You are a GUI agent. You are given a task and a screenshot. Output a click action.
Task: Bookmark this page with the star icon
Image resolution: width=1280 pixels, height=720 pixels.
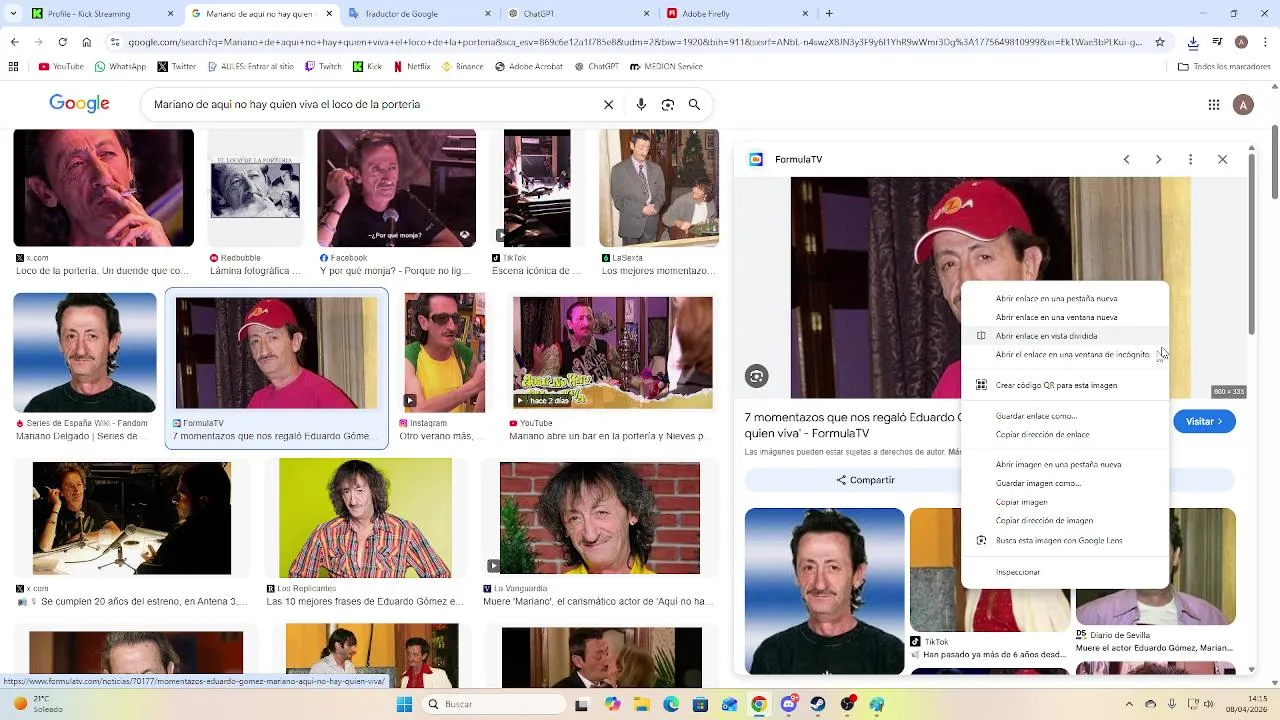tap(1160, 42)
